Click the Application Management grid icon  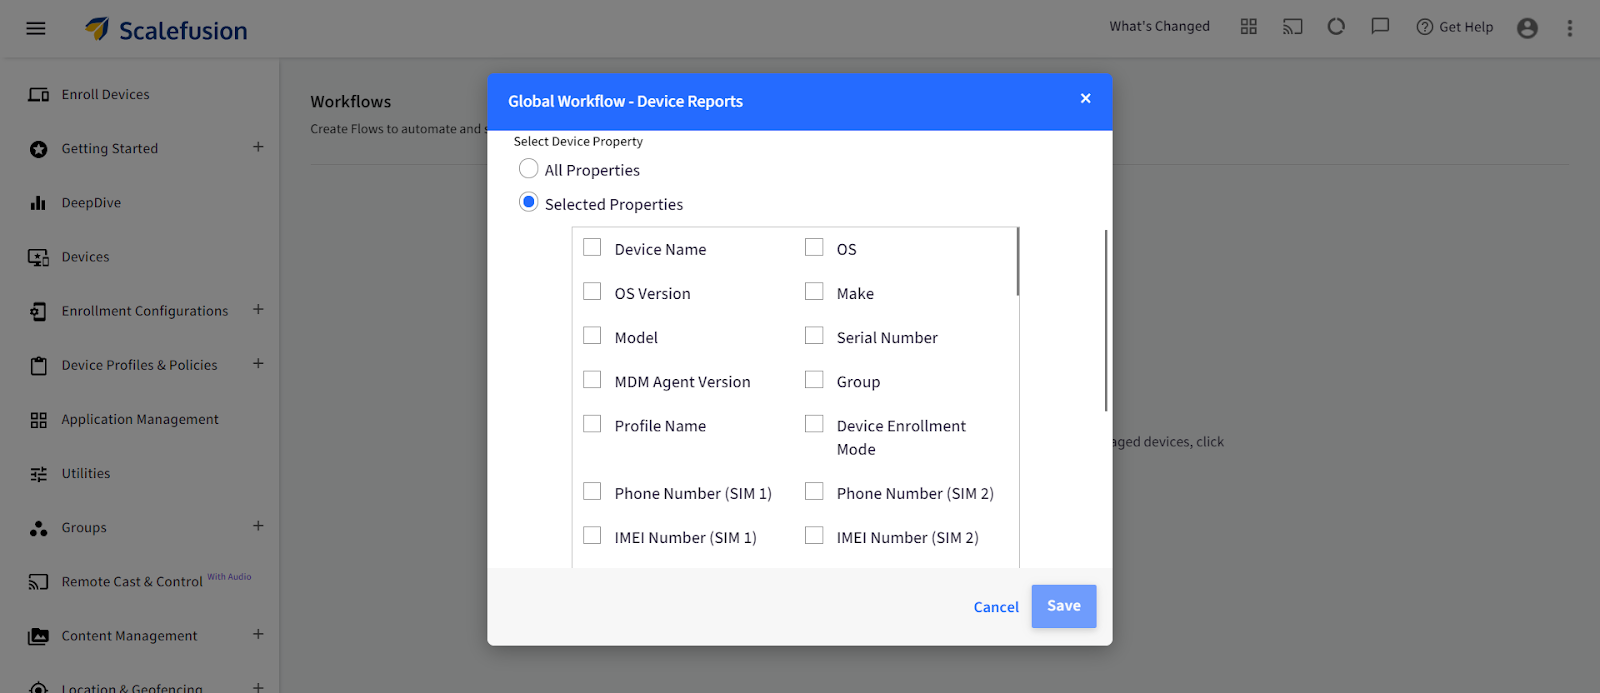pos(38,420)
